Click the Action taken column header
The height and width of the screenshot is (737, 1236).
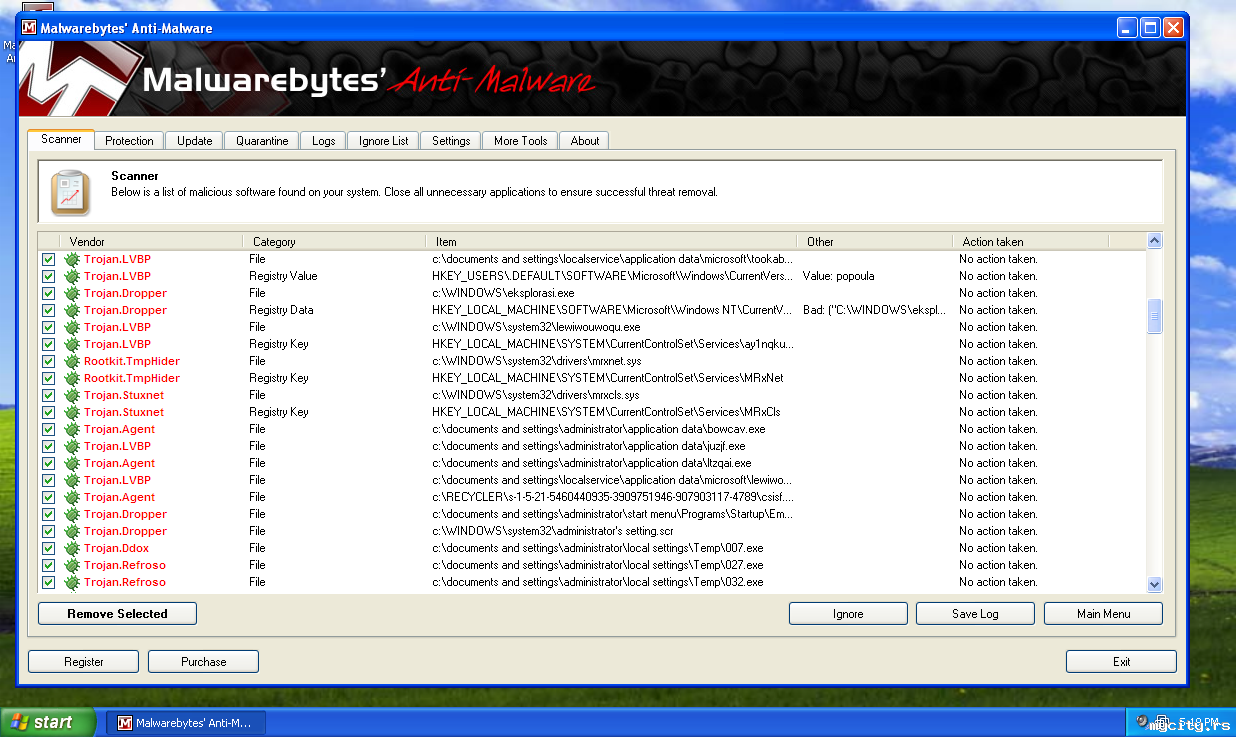[x=1030, y=241]
